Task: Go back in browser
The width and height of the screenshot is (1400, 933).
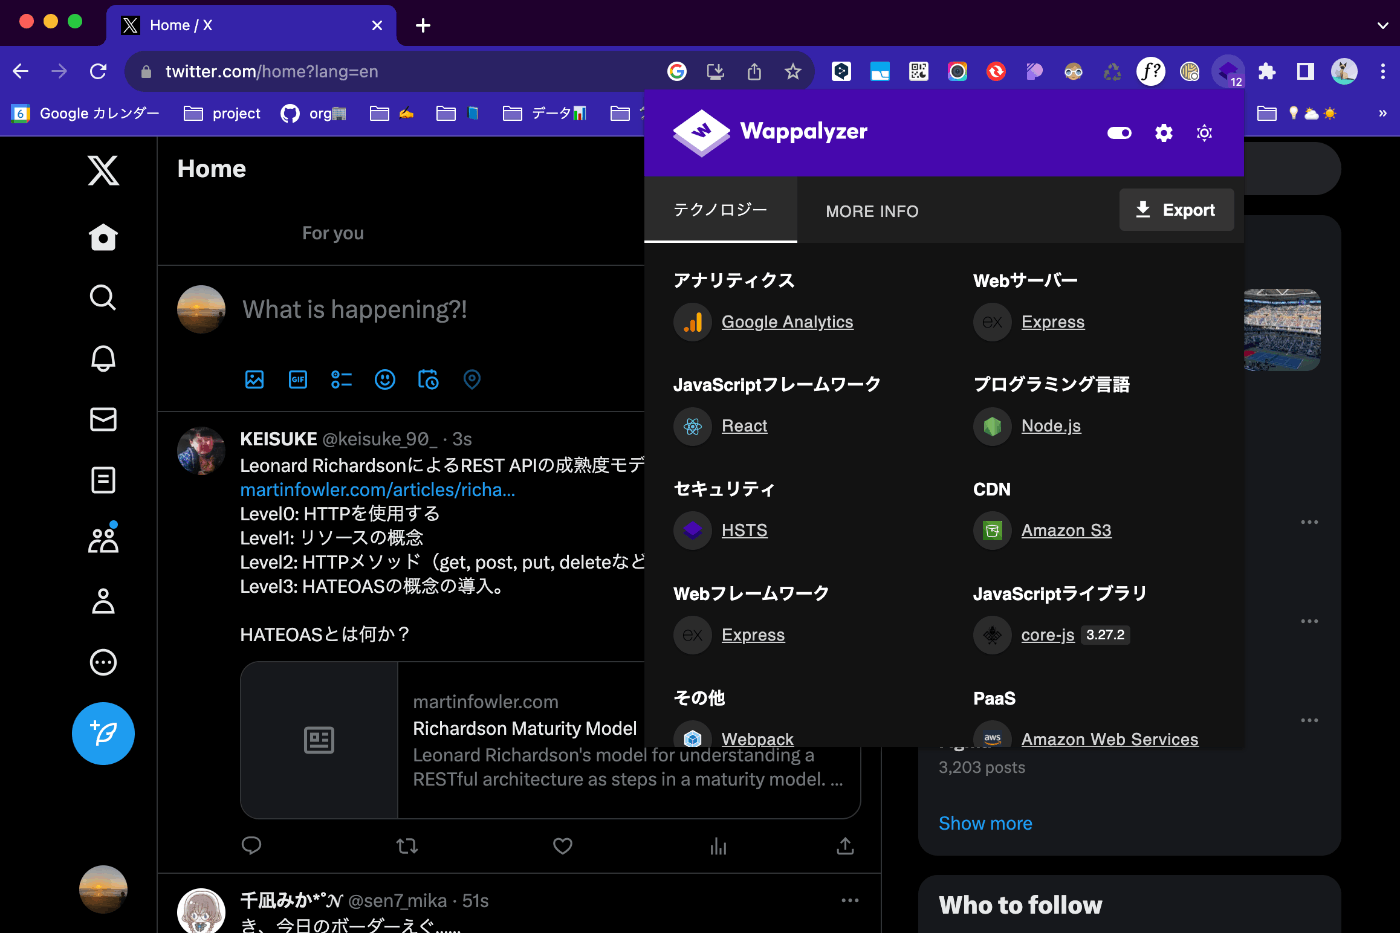Action: 21,71
